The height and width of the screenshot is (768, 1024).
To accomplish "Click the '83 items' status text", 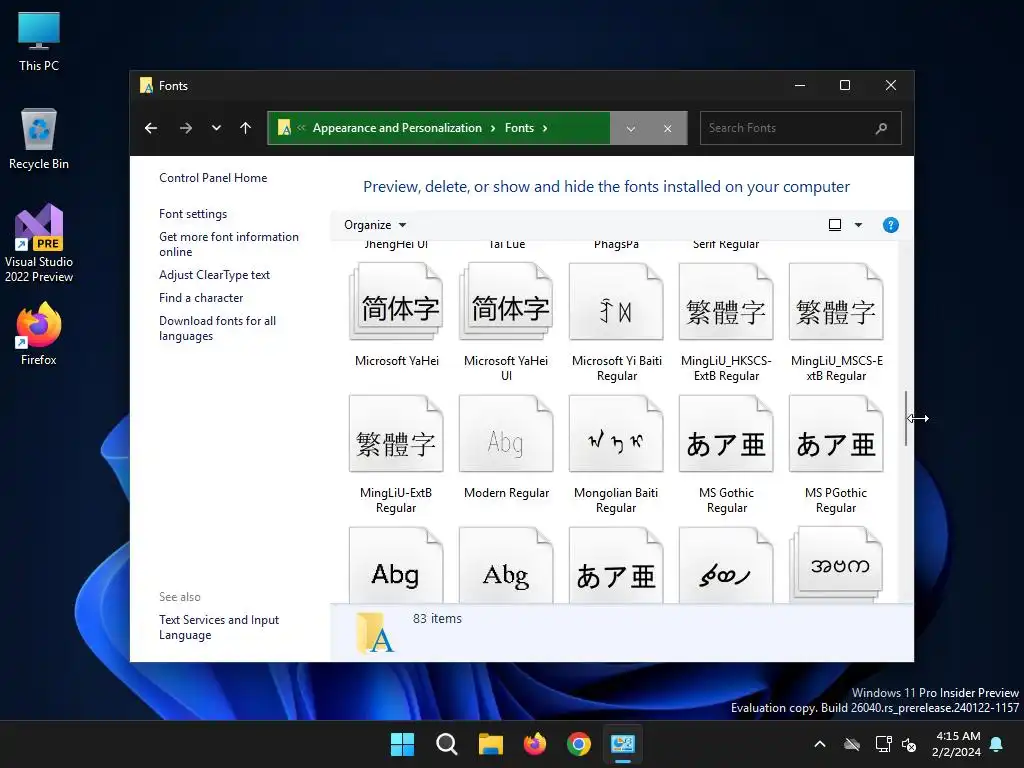I will click(438, 618).
